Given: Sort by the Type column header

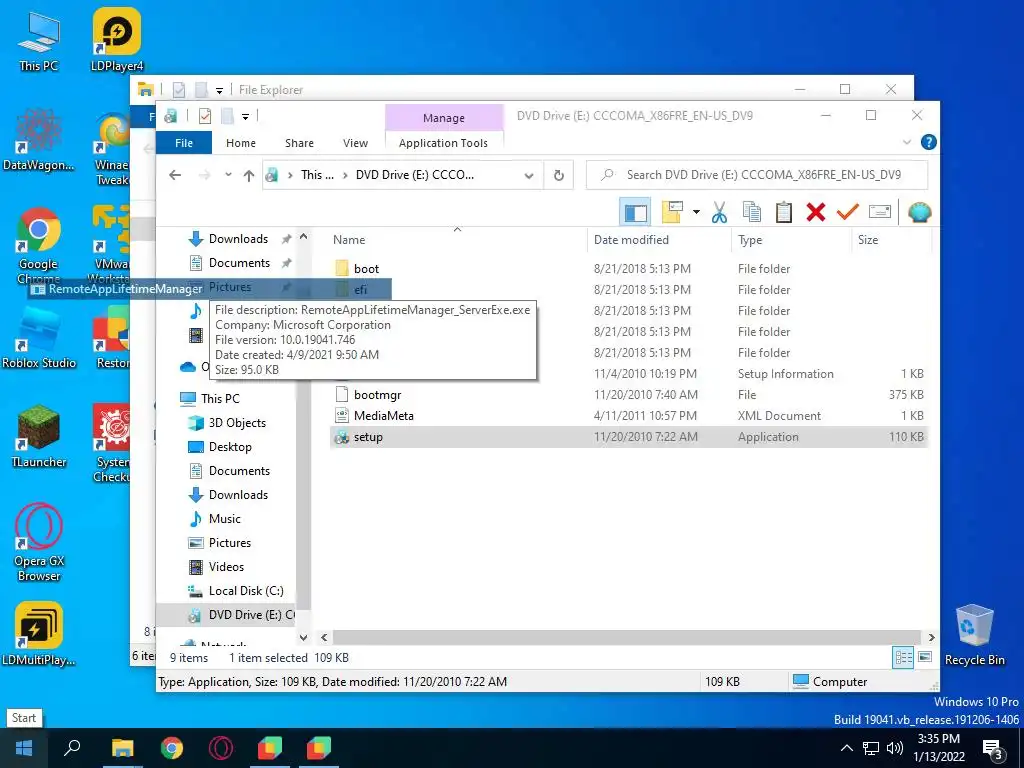Looking at the screenshot, I should pyautogui.click(x=792, y=240).
